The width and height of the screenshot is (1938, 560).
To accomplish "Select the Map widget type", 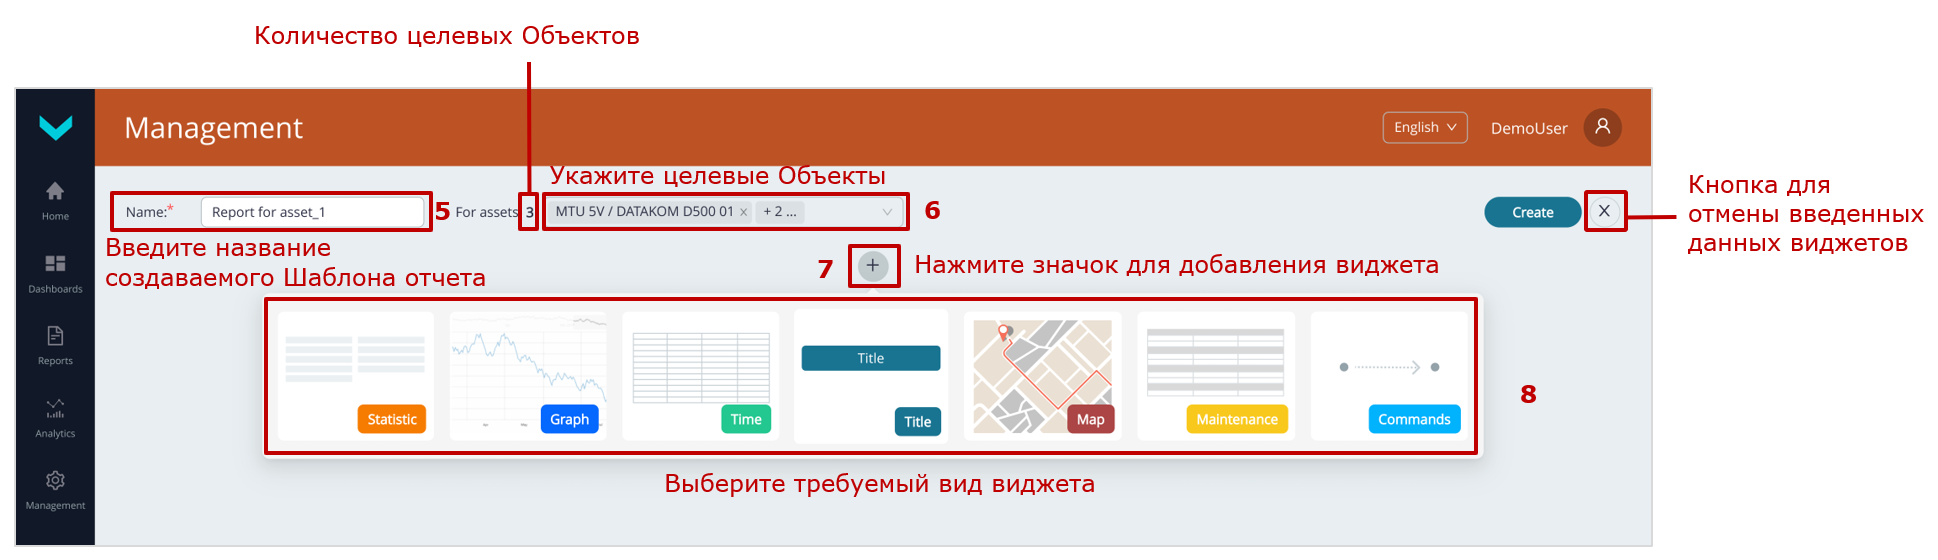I will click(1042, 376).
